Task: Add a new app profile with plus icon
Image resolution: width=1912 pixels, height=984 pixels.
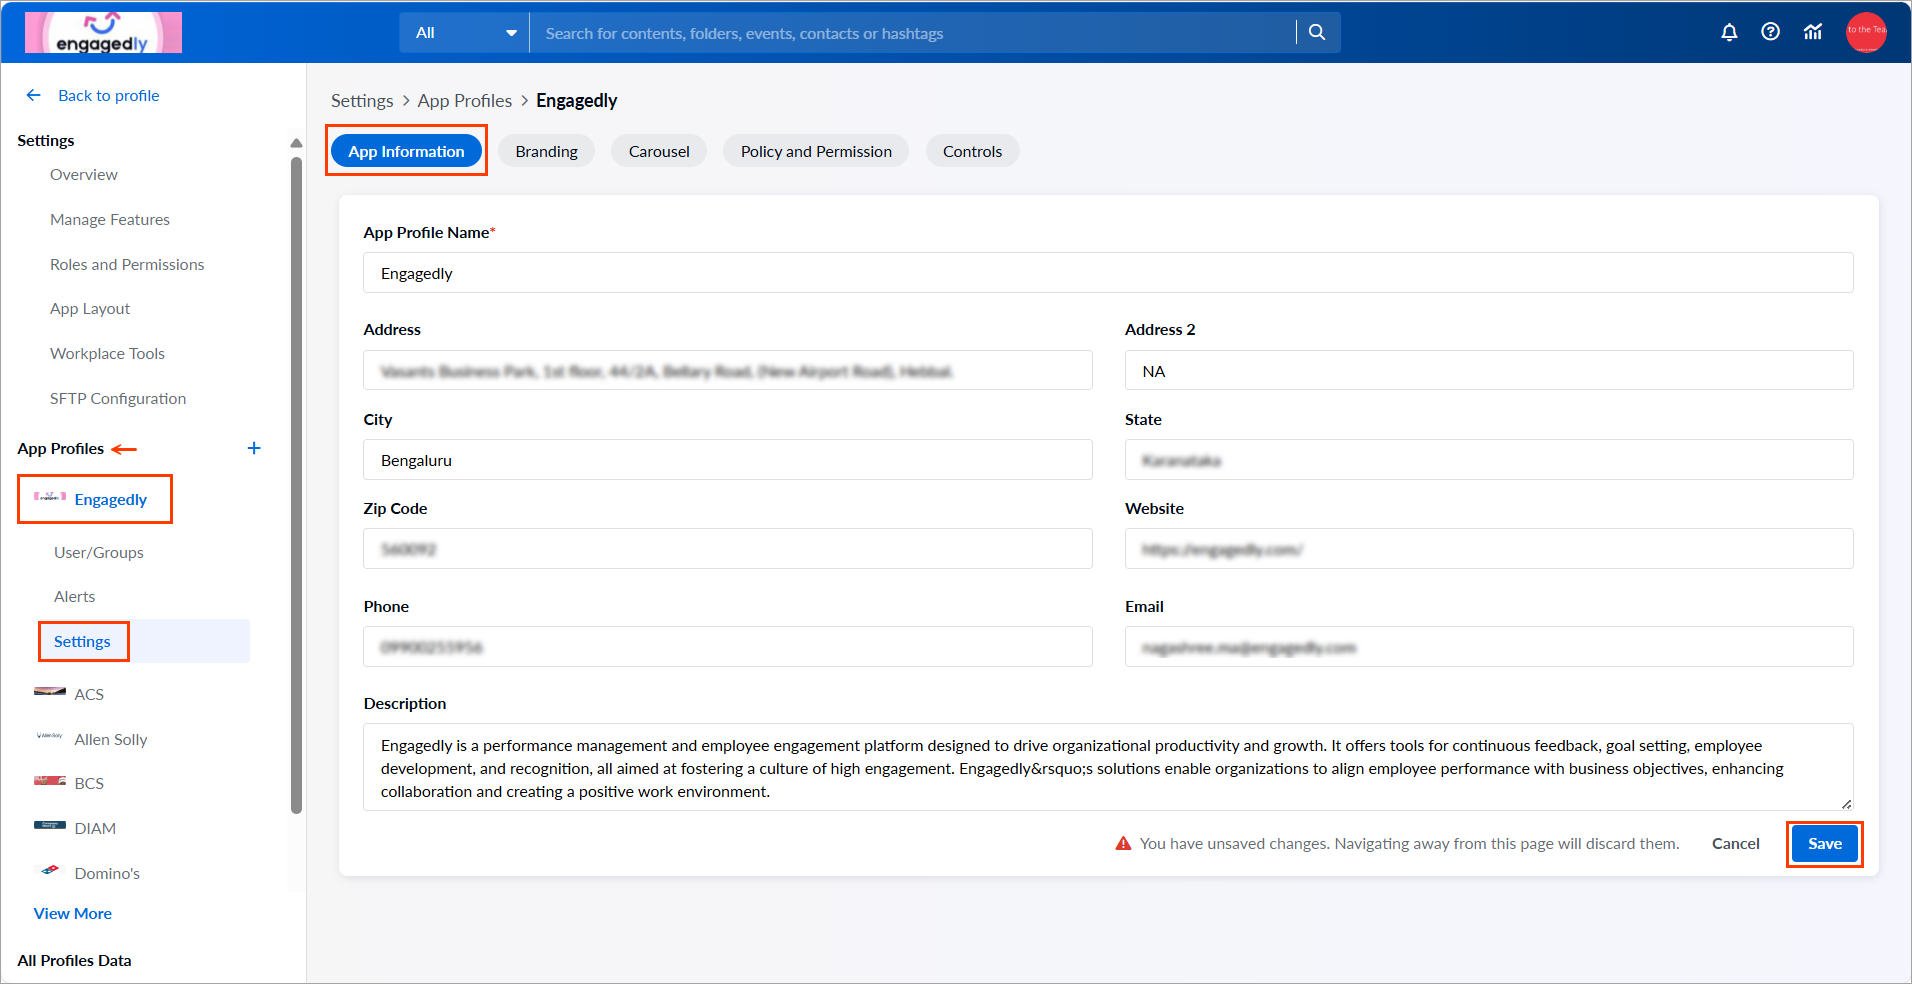Action: click(254, 448)
